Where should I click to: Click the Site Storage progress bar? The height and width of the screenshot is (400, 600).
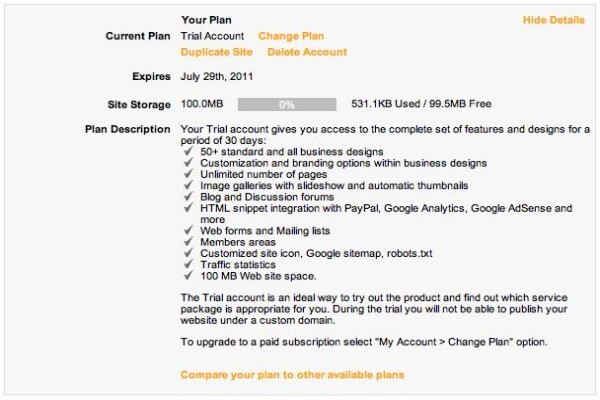click(287, 104)
